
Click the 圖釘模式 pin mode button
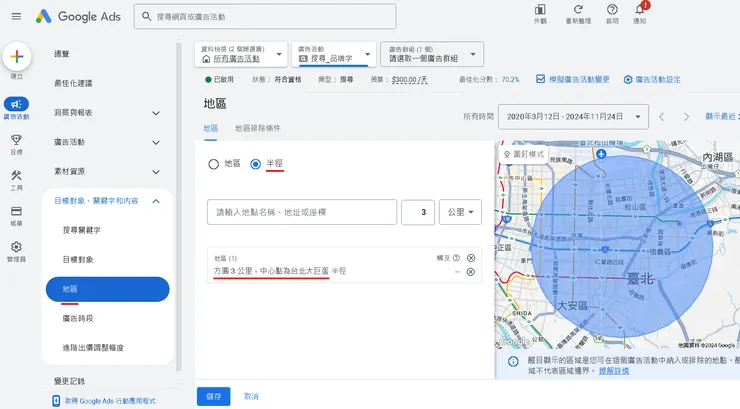[x=524, y=154]
